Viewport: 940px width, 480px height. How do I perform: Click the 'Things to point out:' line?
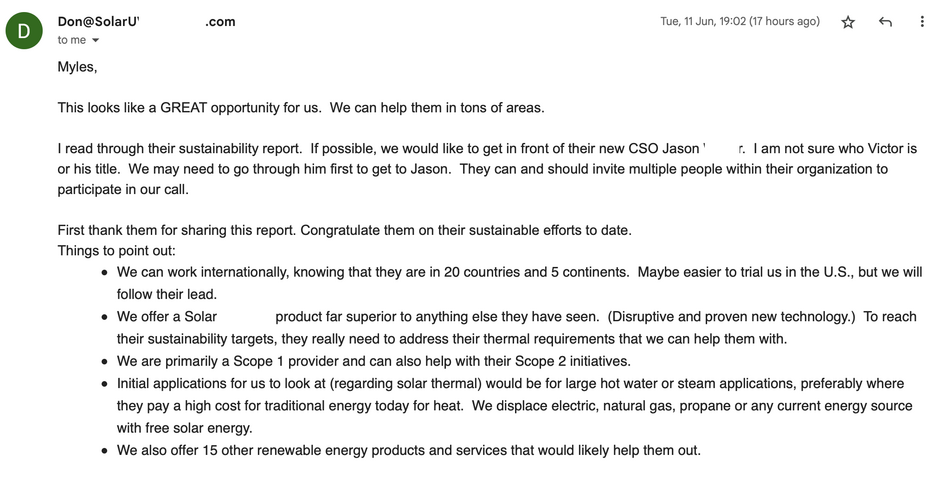pos(116,250)
